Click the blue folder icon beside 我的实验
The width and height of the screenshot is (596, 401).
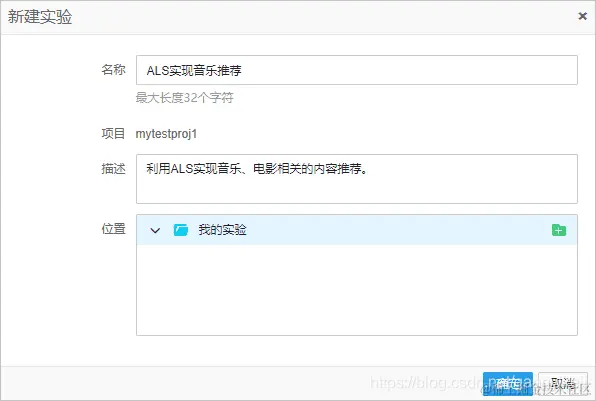(181, 230)
